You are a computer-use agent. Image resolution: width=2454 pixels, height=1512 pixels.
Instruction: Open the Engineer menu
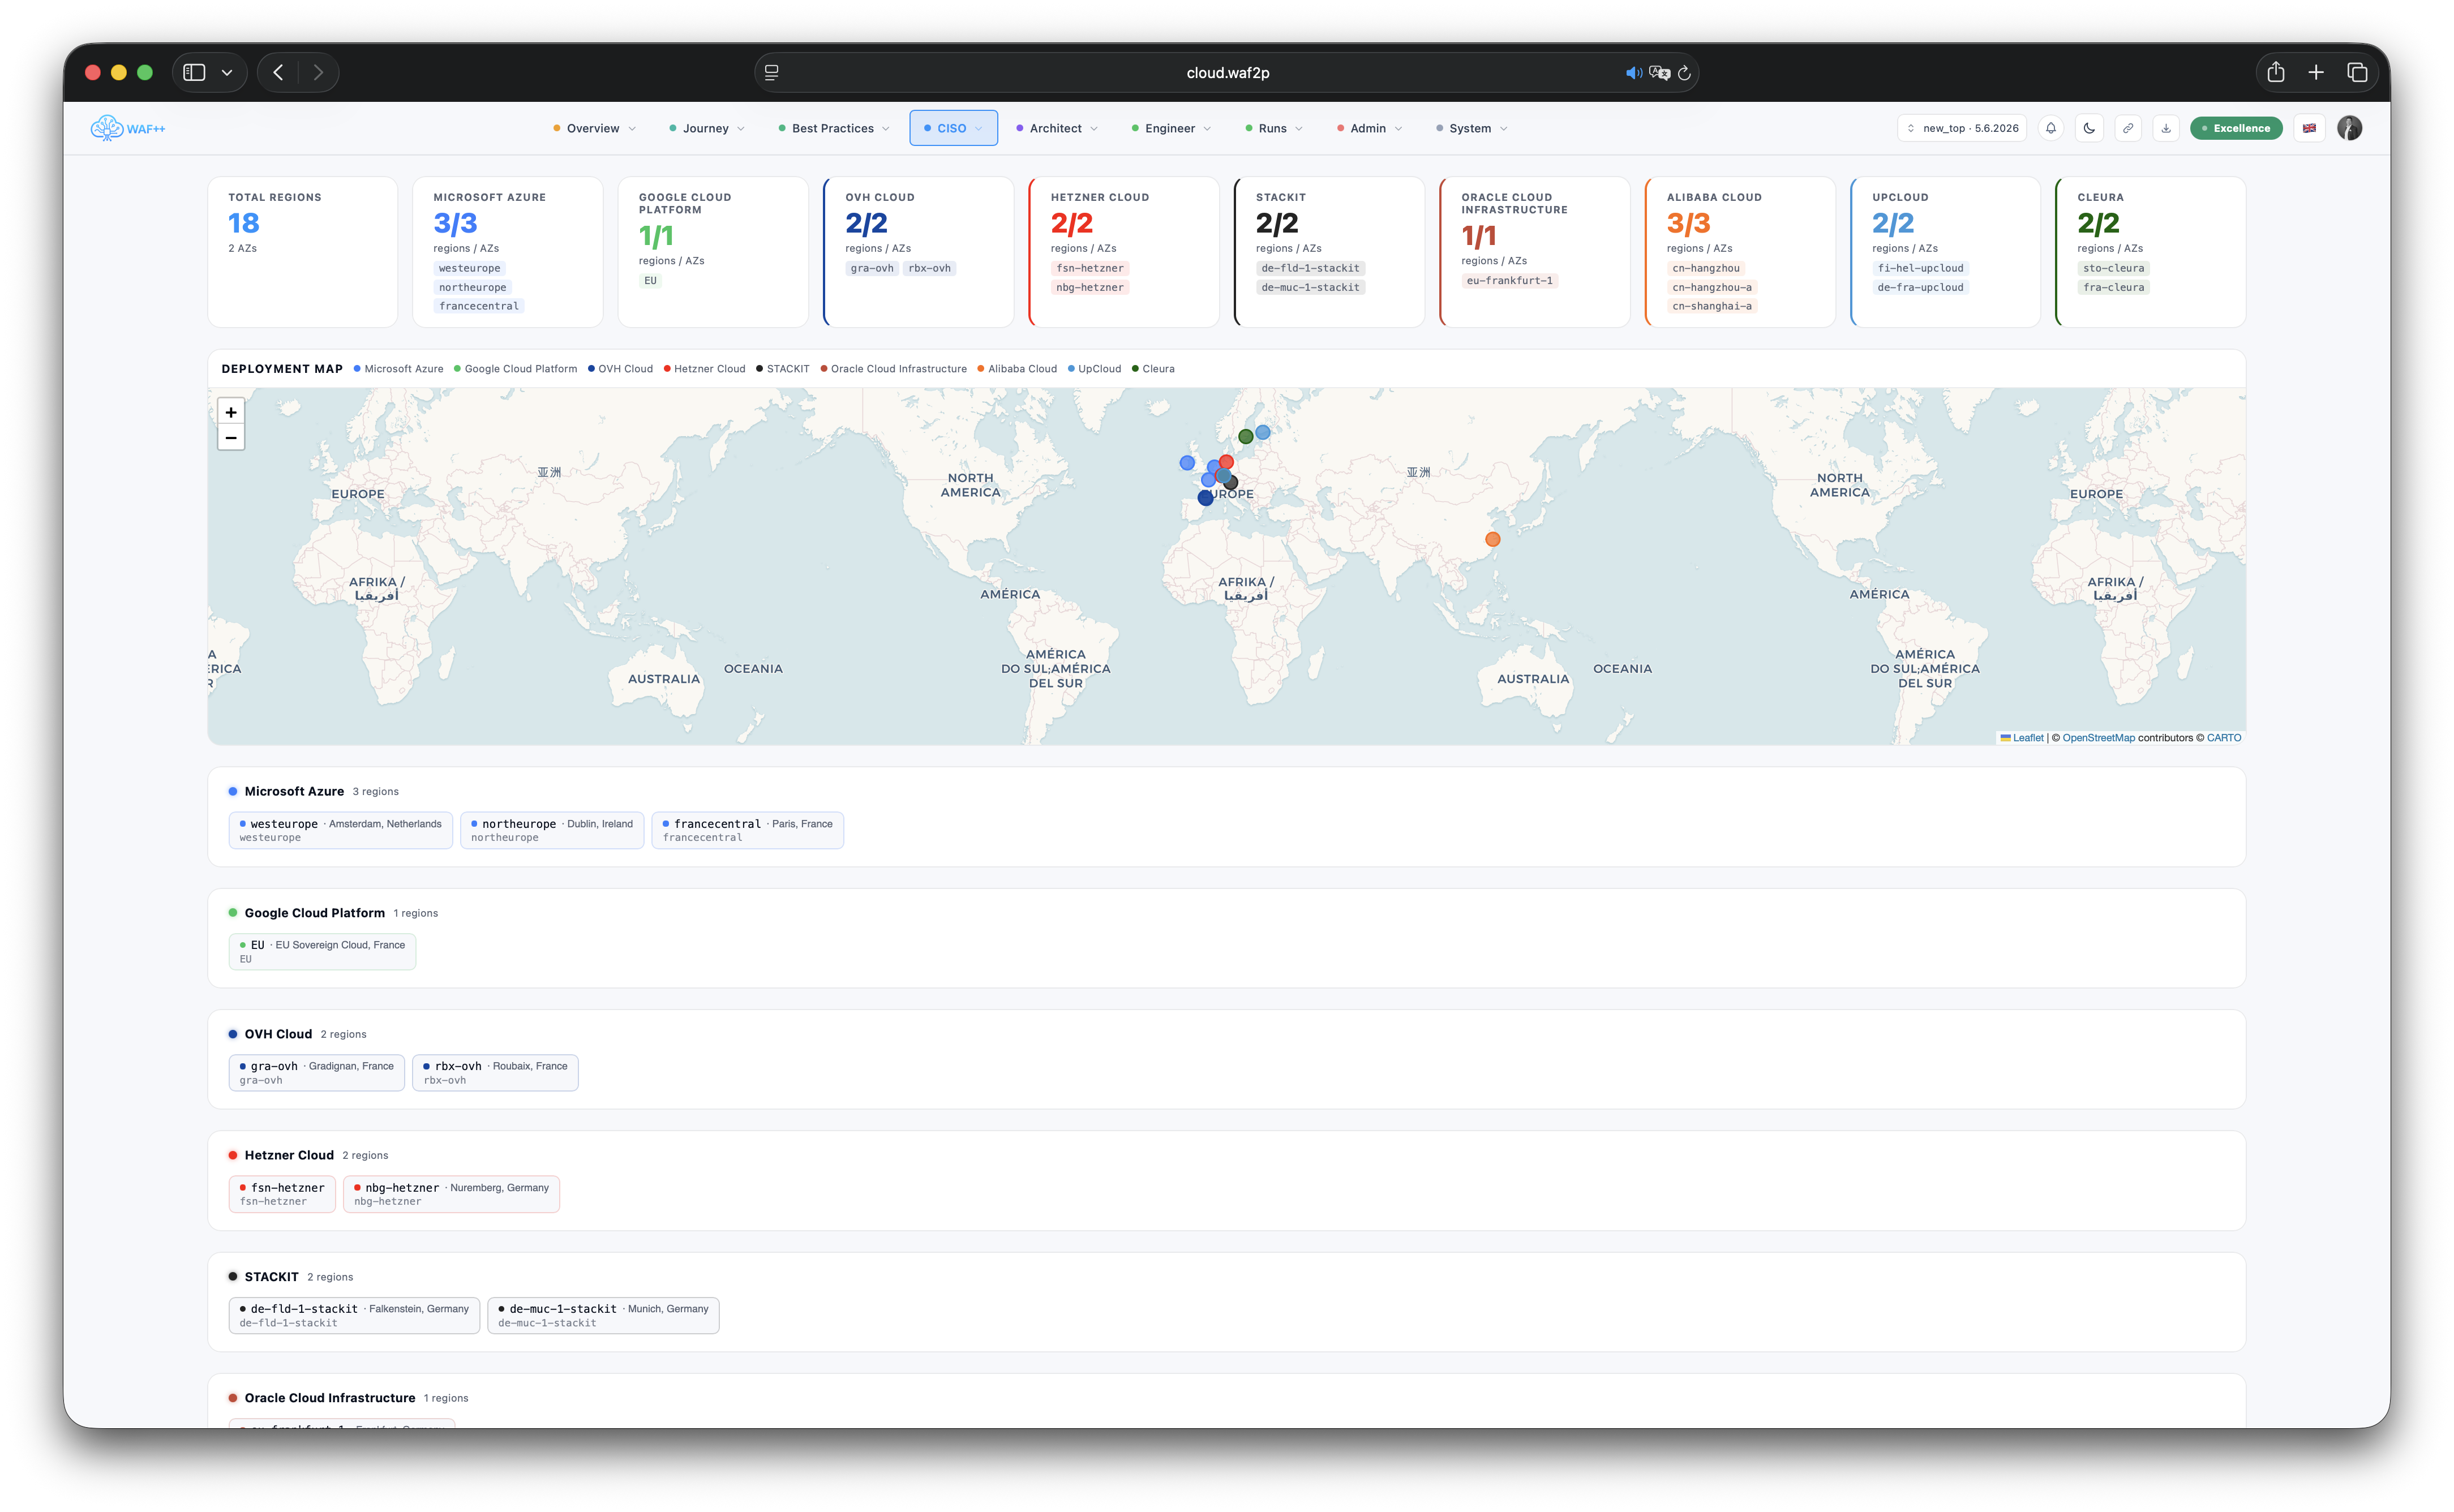click(1171, 128)
